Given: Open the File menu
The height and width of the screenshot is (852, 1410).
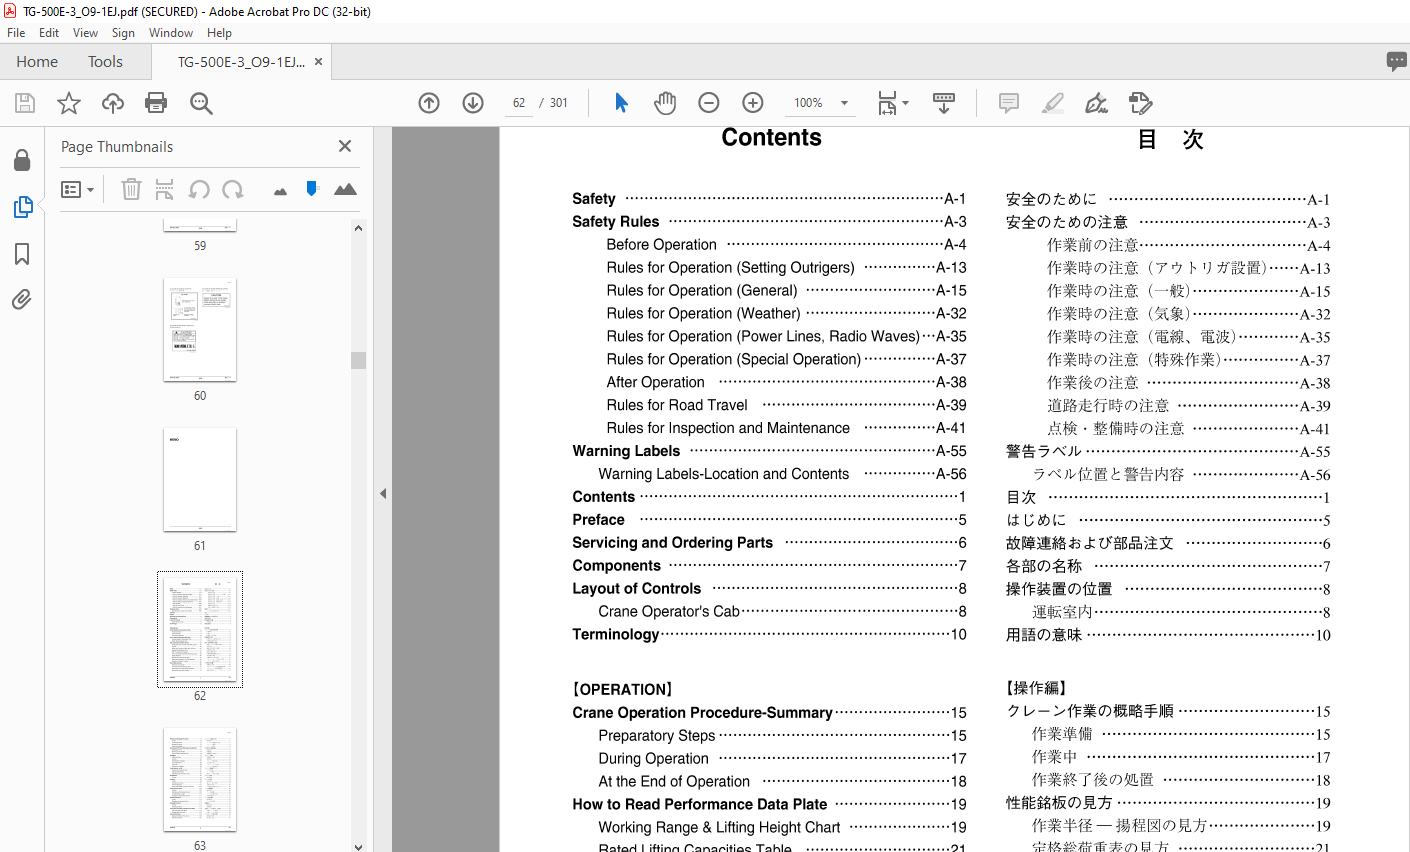Looking at the screenshot, I should point(16,33).
